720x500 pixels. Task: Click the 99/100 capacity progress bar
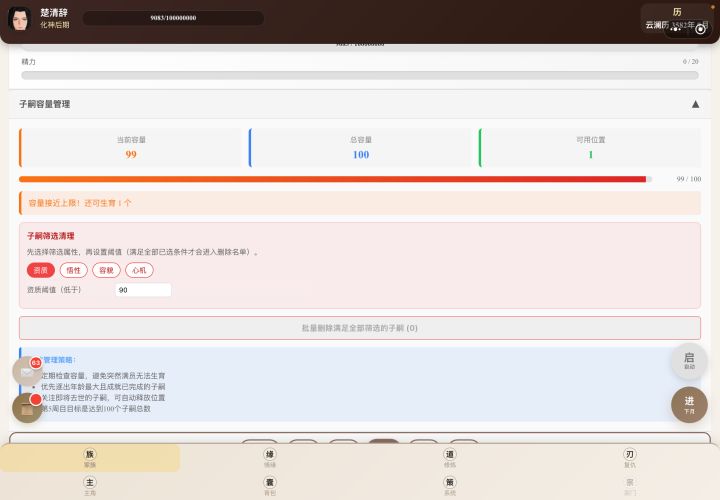pos(335,179)
